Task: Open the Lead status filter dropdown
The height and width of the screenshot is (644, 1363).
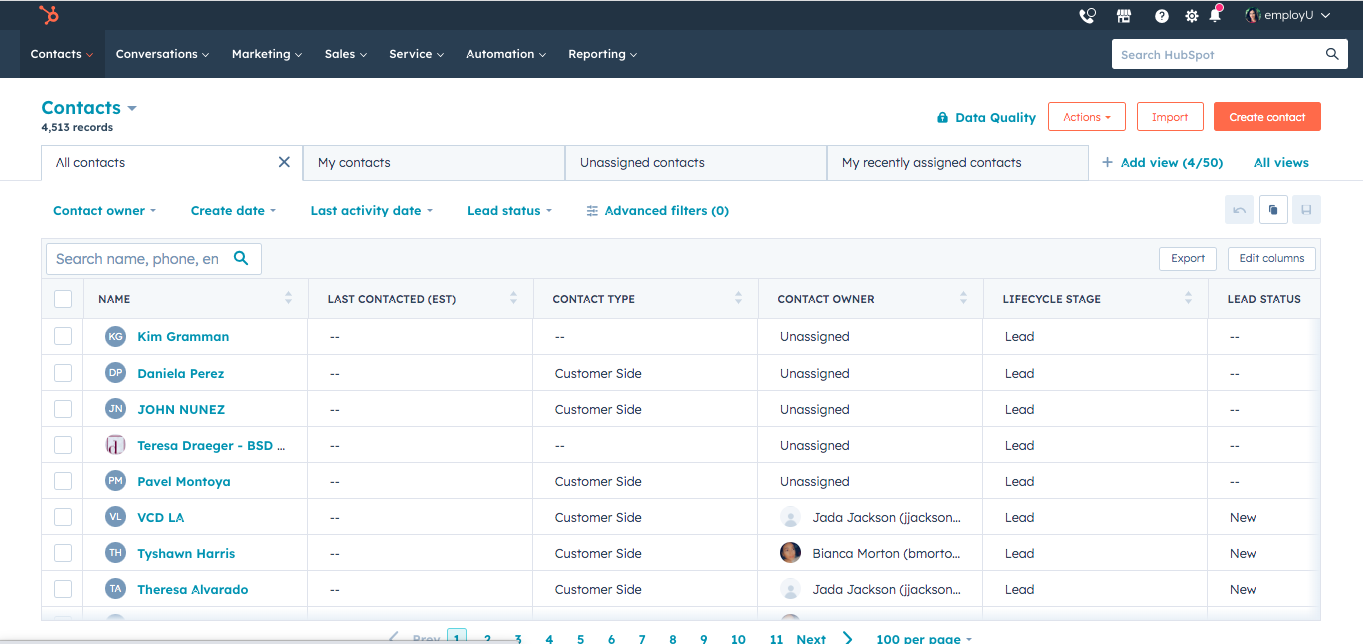Action: click(x=509, y=211)
